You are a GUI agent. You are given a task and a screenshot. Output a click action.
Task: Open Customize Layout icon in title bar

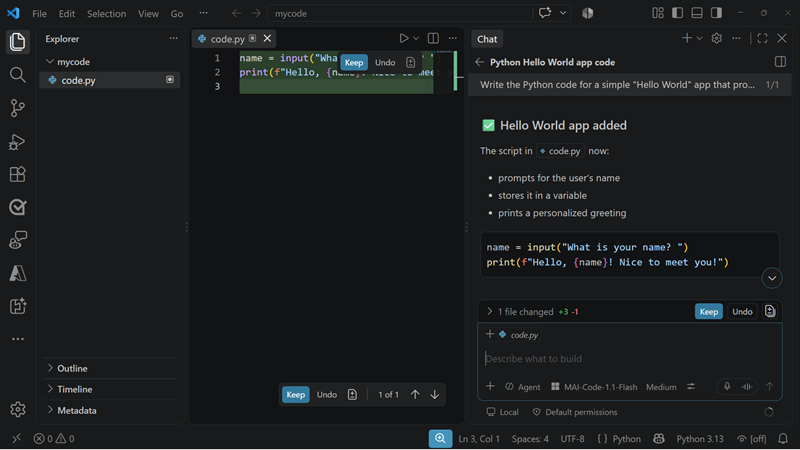pos(658,13)
